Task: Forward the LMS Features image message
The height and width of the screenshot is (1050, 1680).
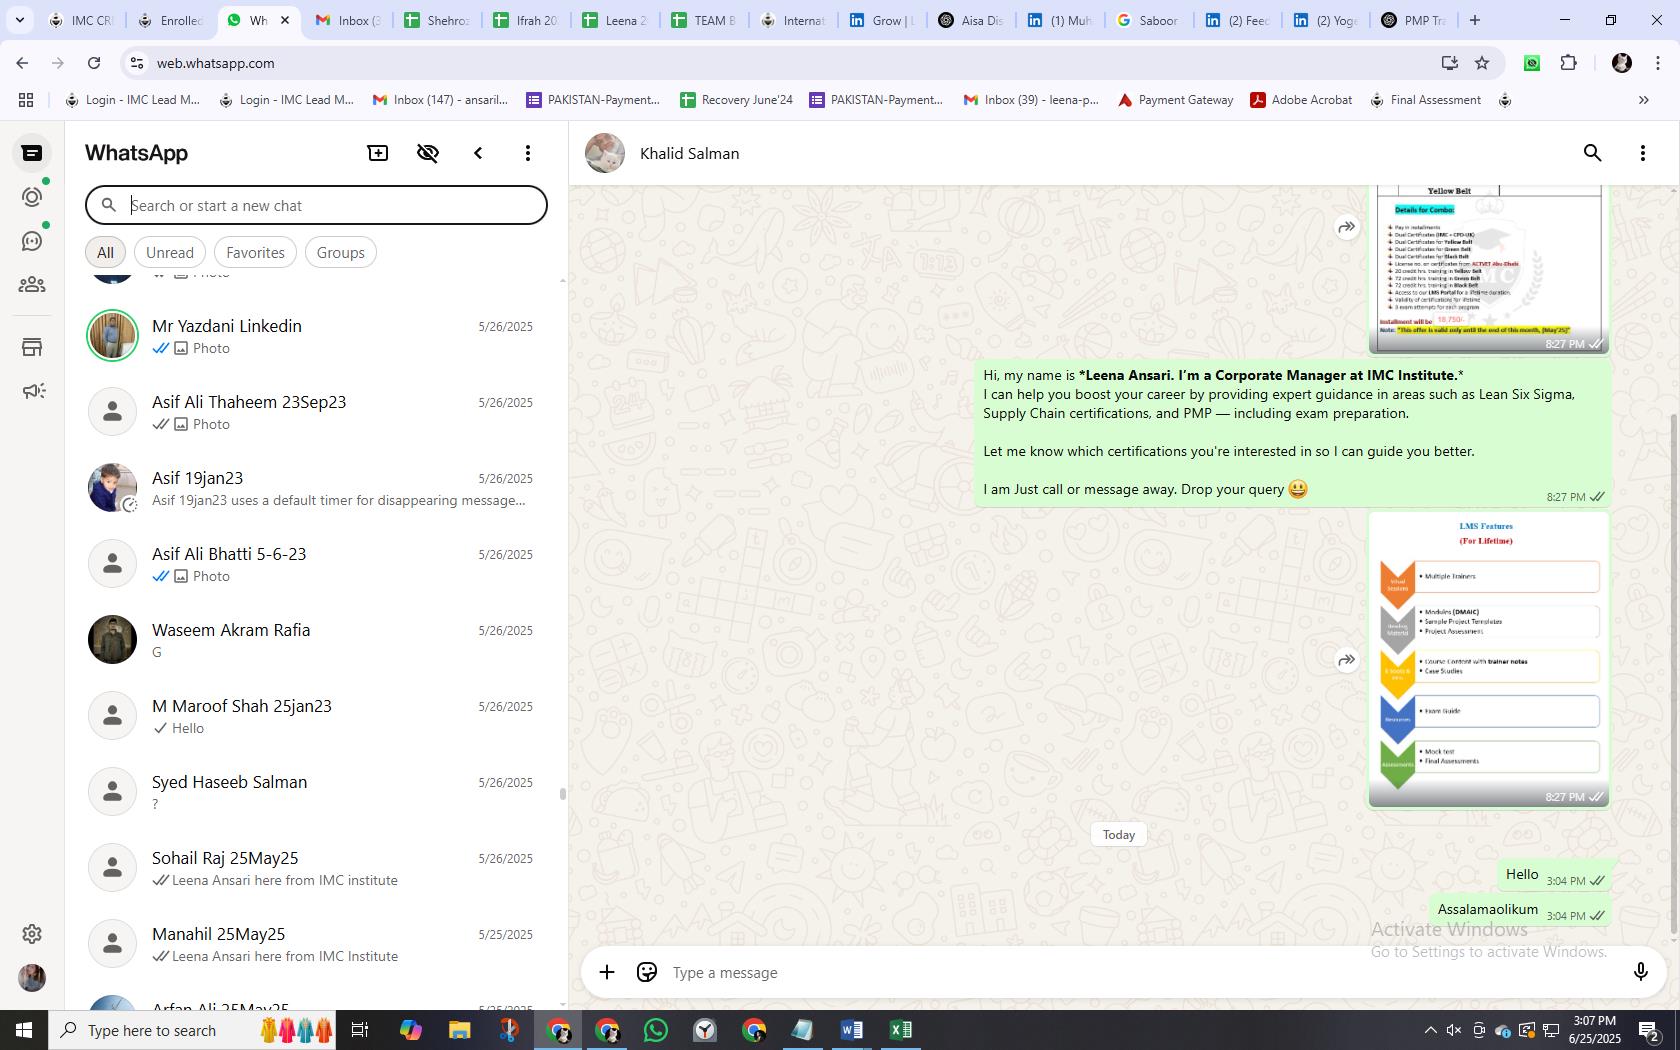Action: point(1346,659)
